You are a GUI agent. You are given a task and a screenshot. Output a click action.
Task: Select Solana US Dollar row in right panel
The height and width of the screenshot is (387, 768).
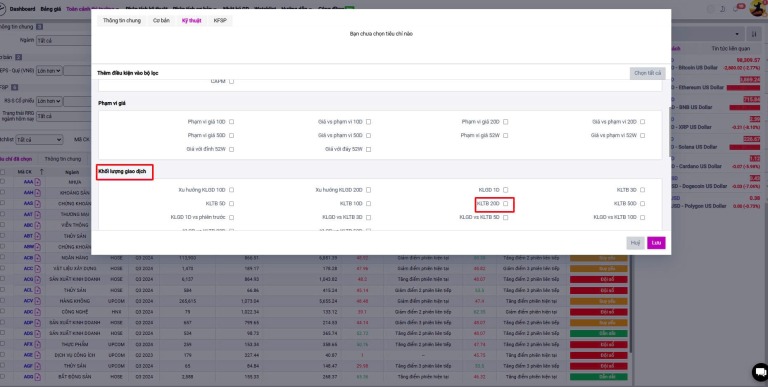pyautogui.click(x=716, y=143)
